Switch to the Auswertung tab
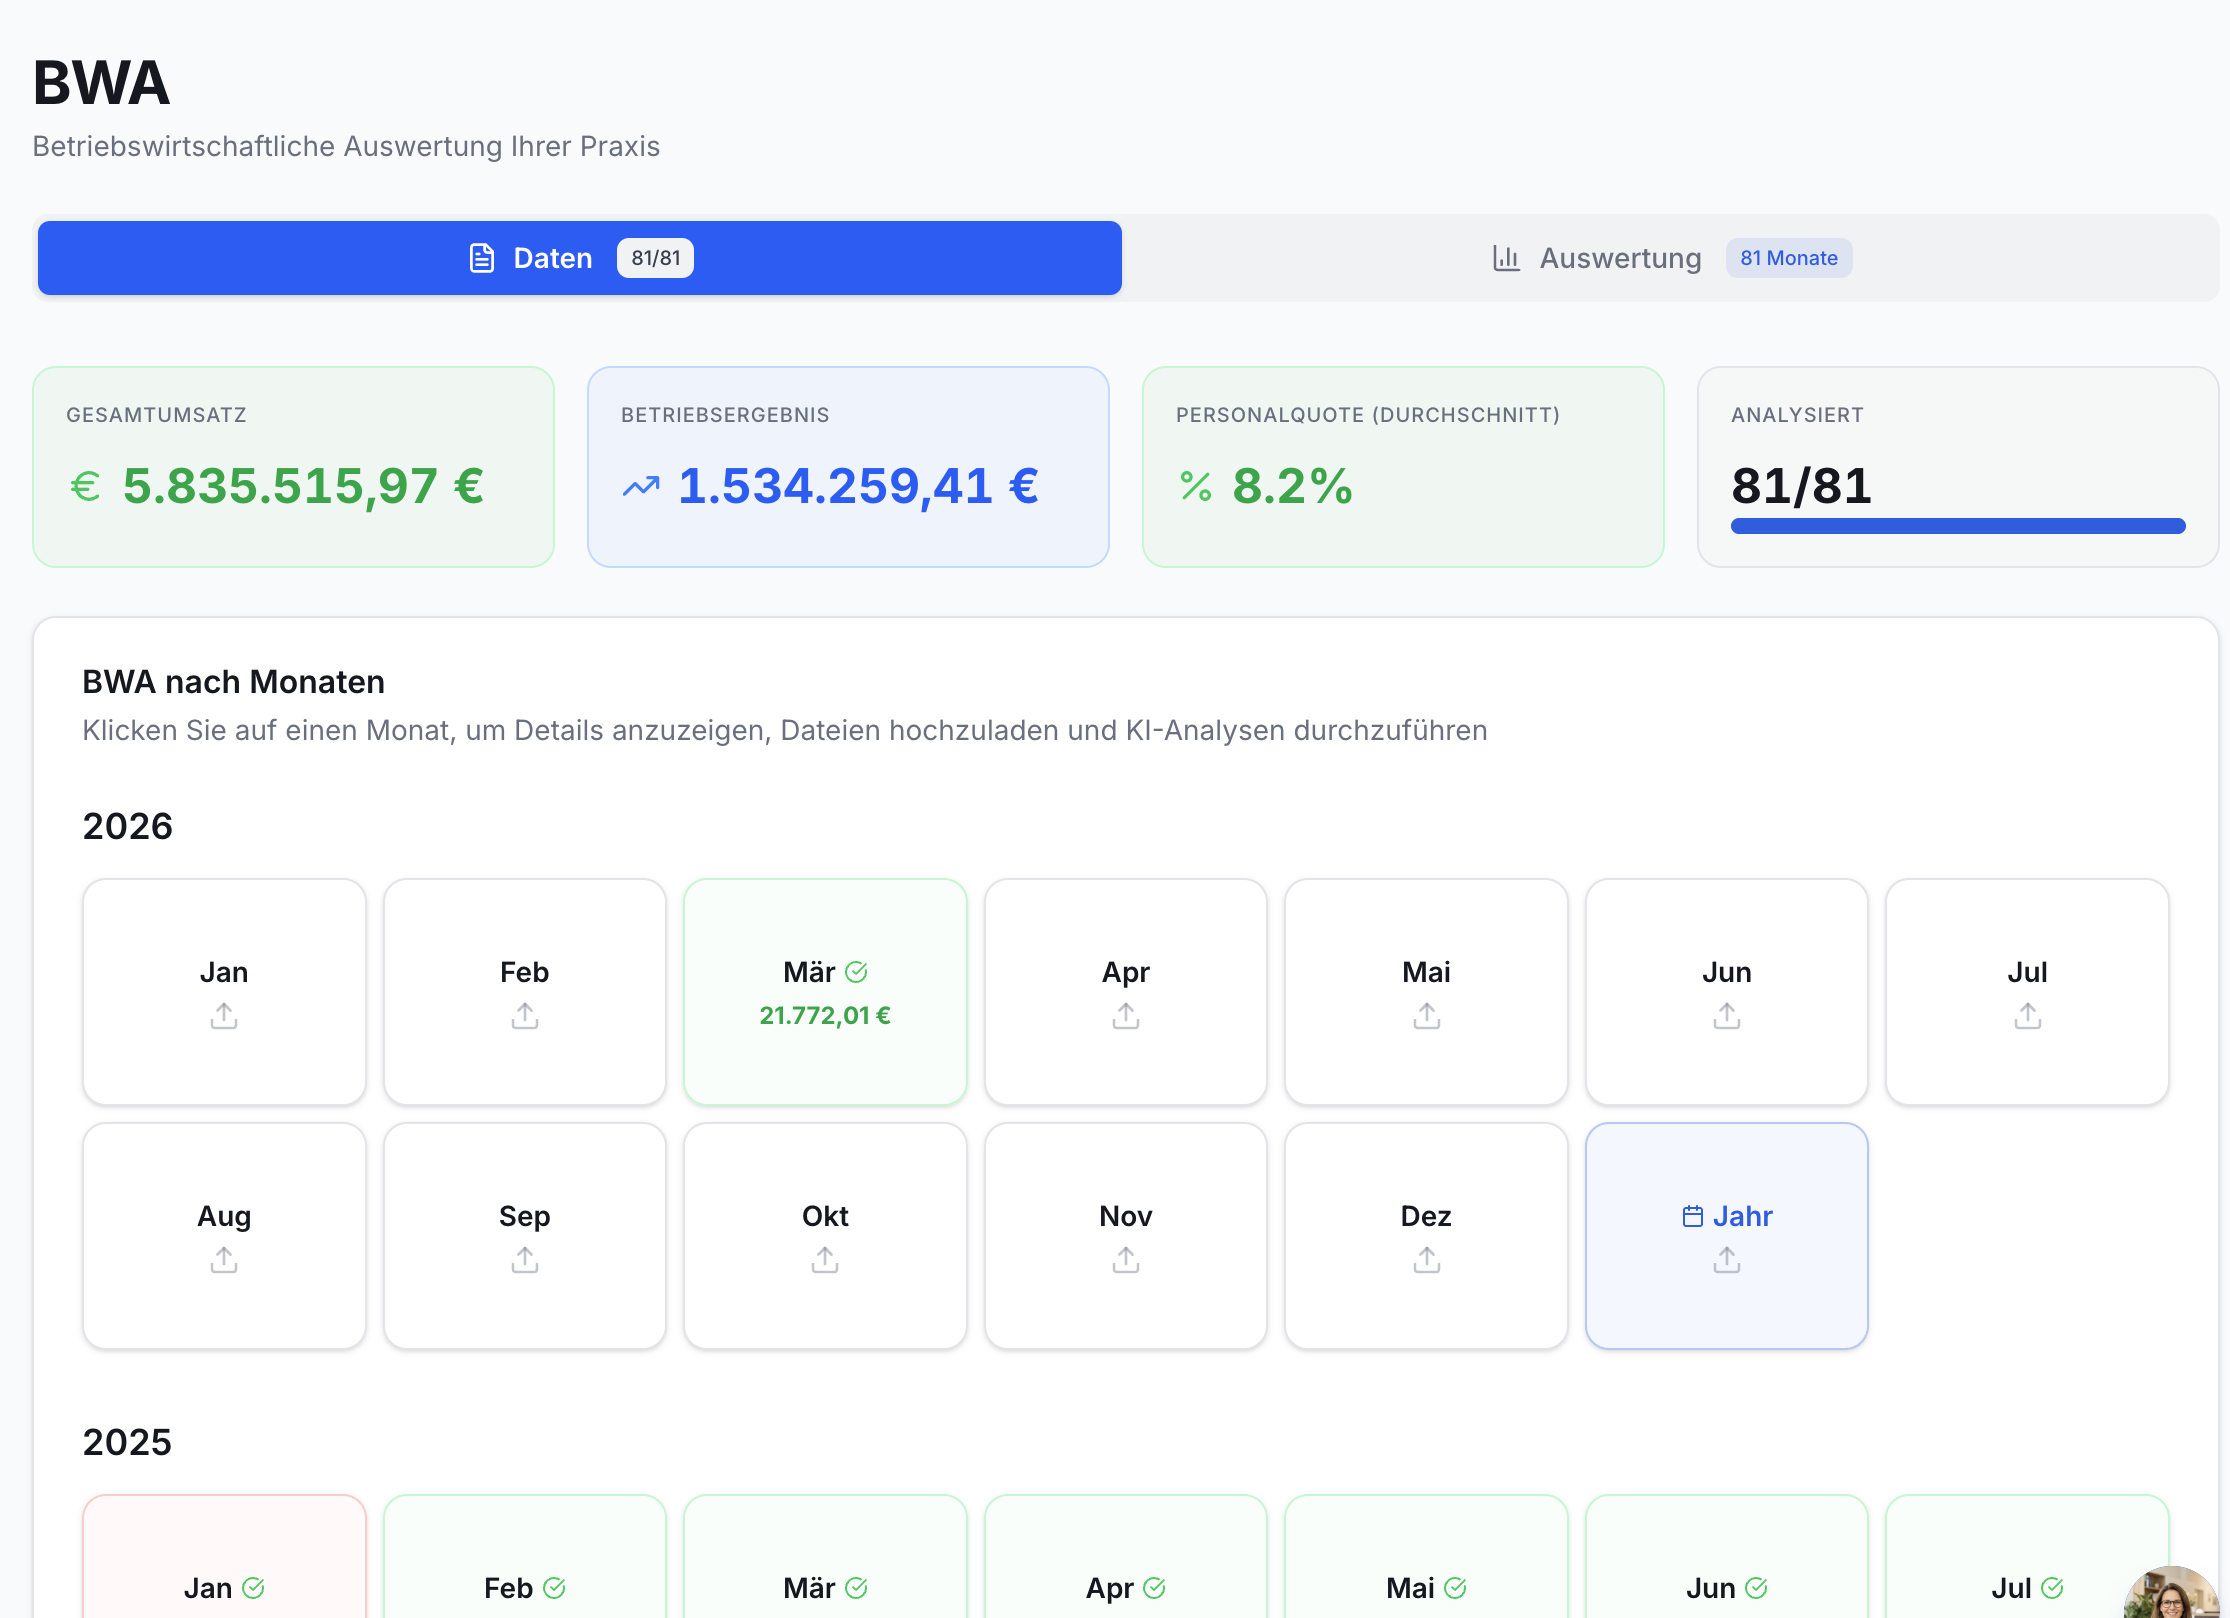 [1671, 258]
